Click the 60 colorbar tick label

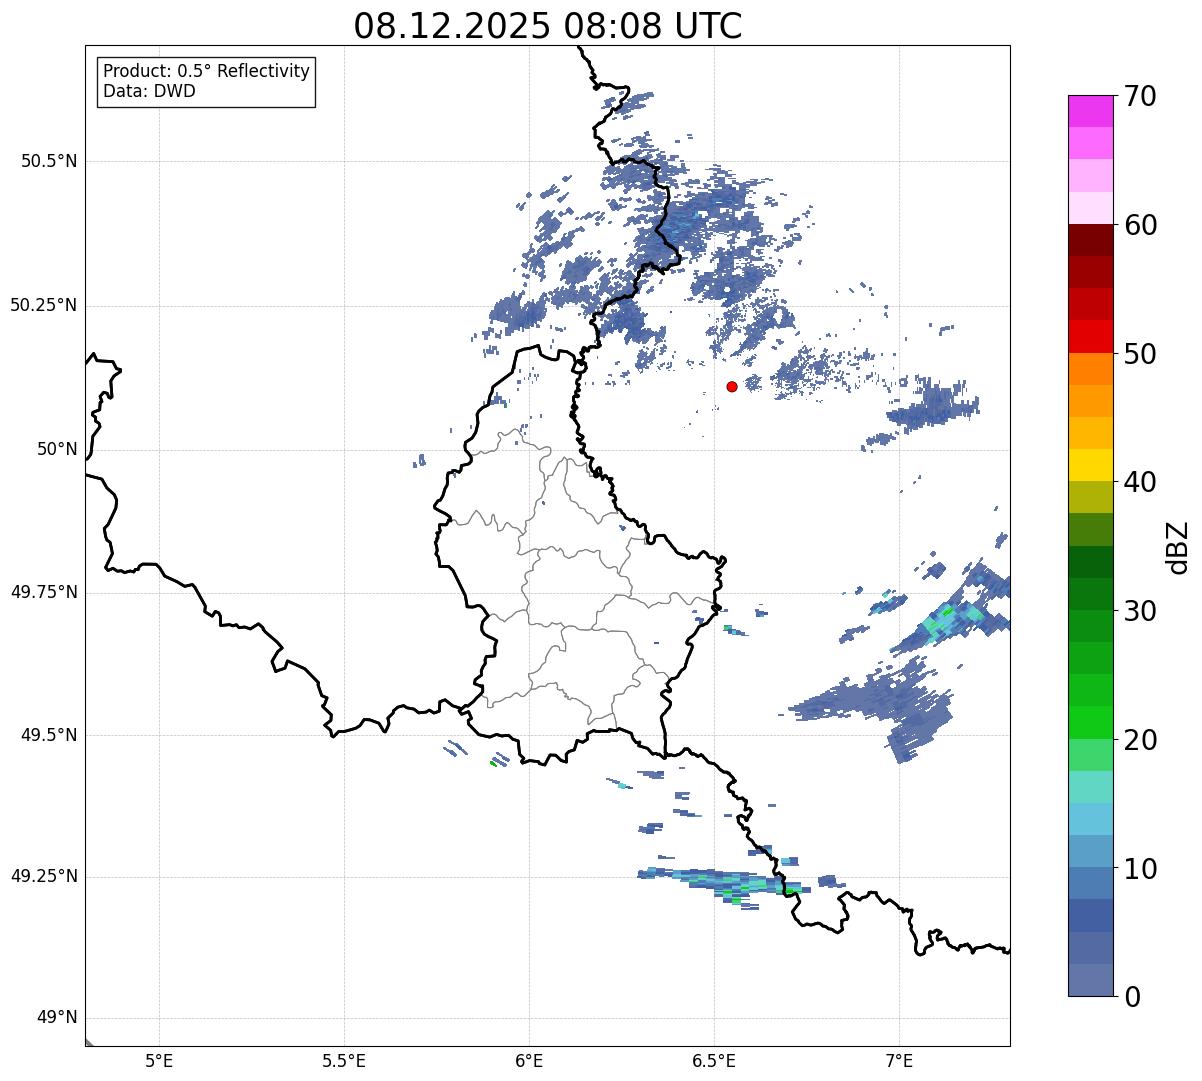click(1141, 225)
